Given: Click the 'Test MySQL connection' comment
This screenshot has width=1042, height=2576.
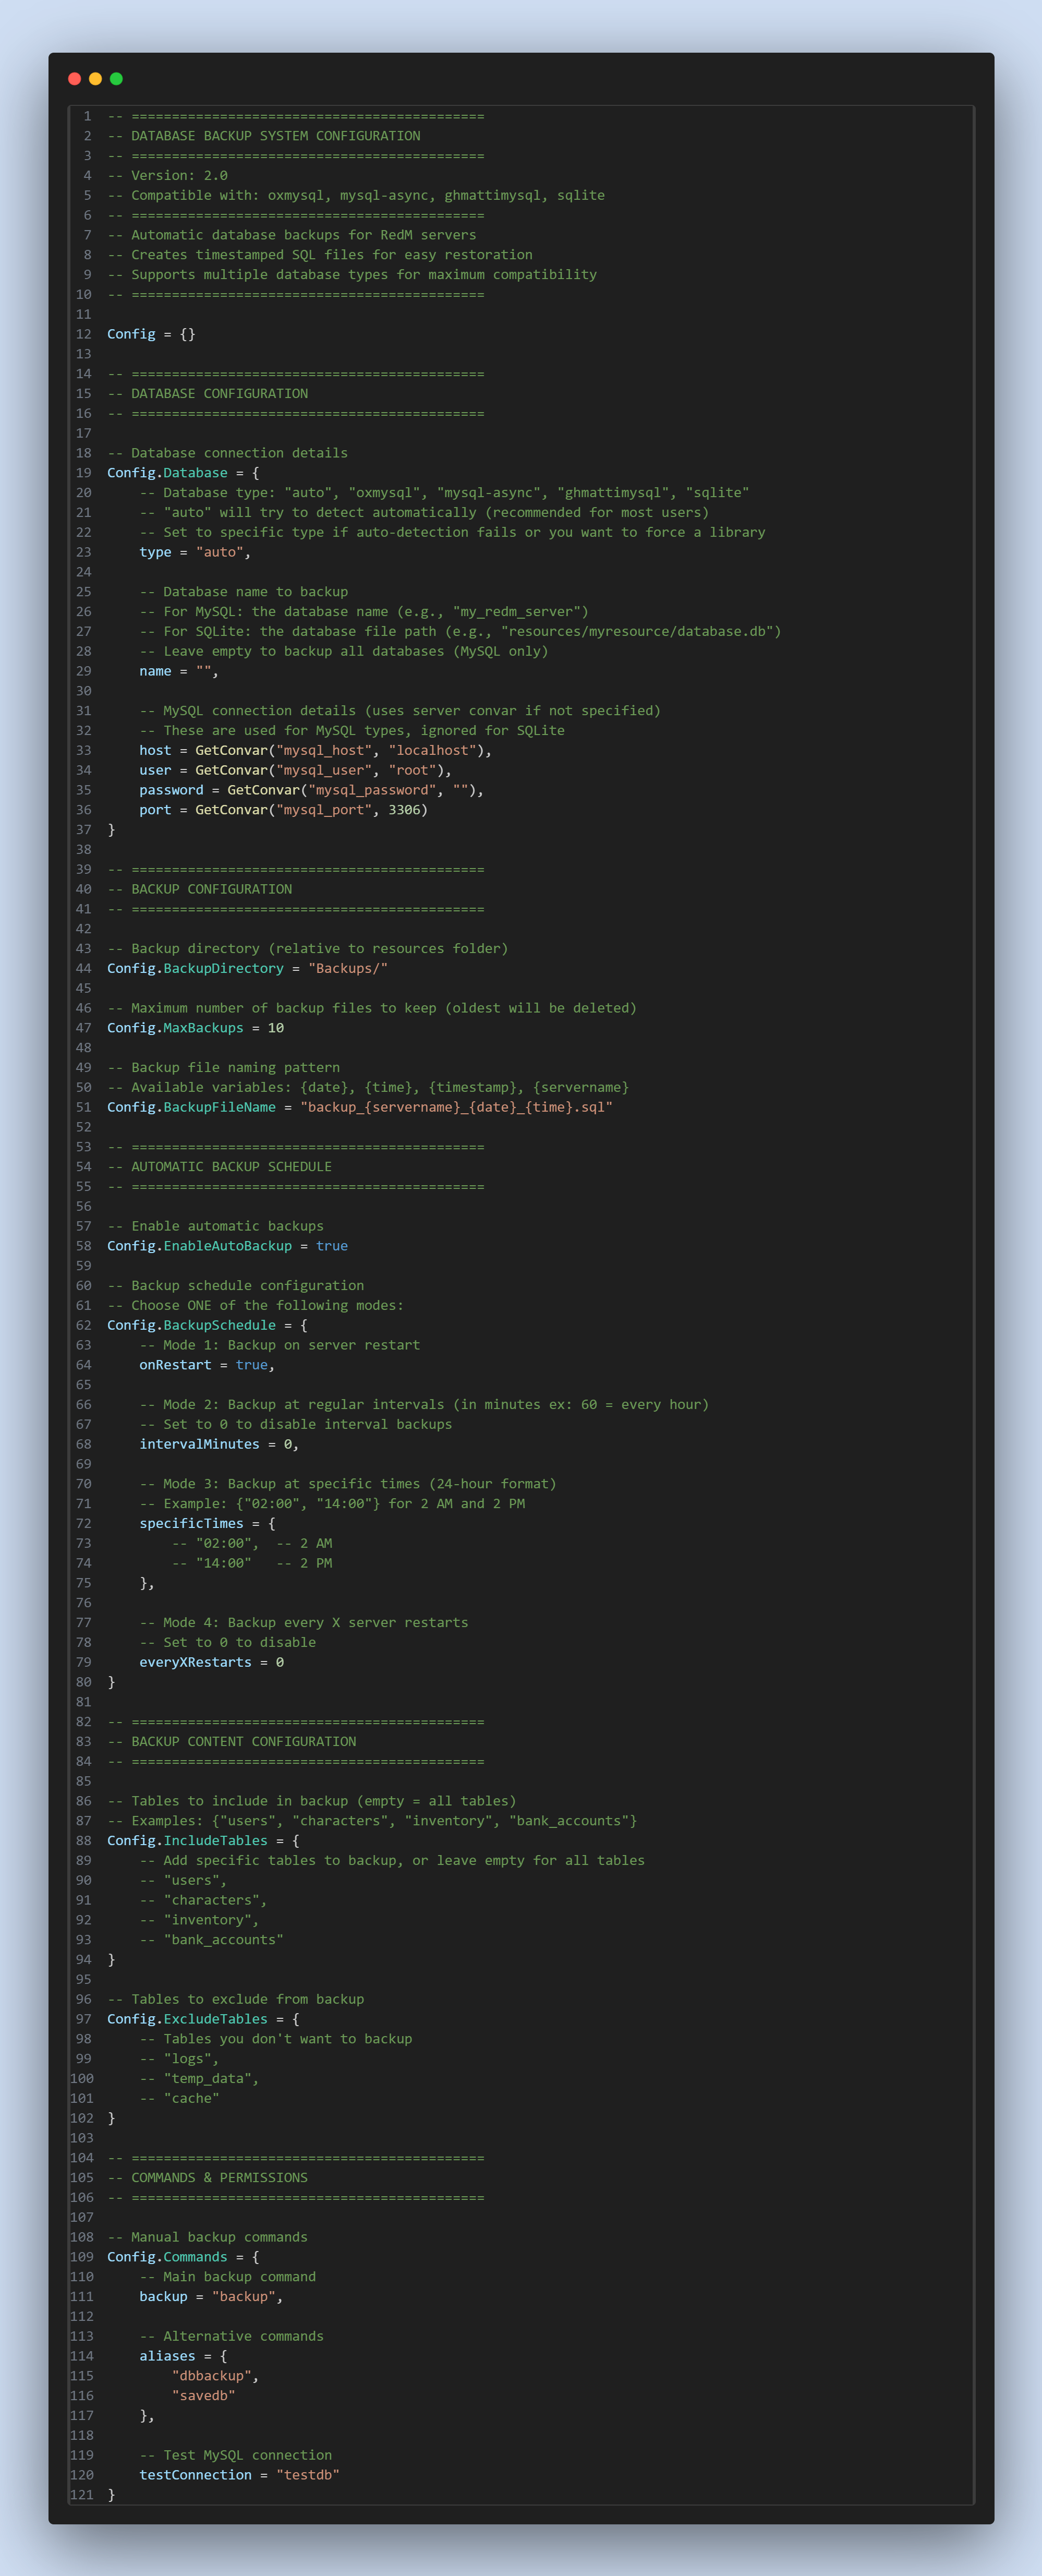Looking at the screenshot, I should (236, 2455).
